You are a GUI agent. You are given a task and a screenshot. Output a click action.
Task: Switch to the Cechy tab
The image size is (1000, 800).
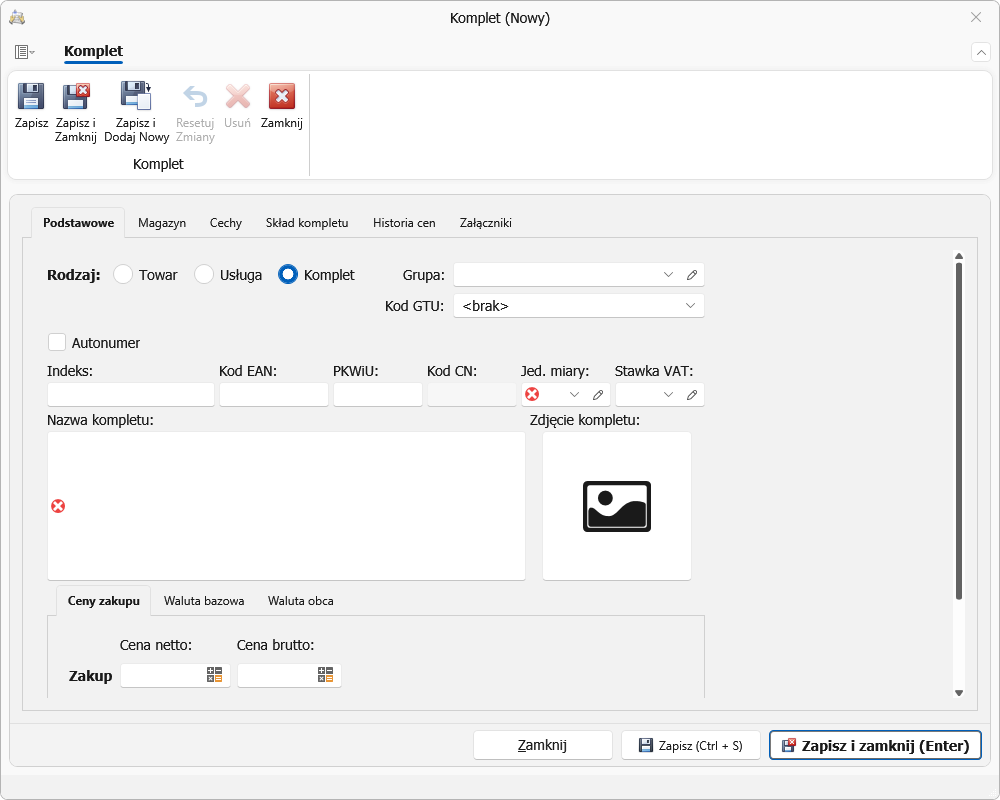[x=226, y=223]
